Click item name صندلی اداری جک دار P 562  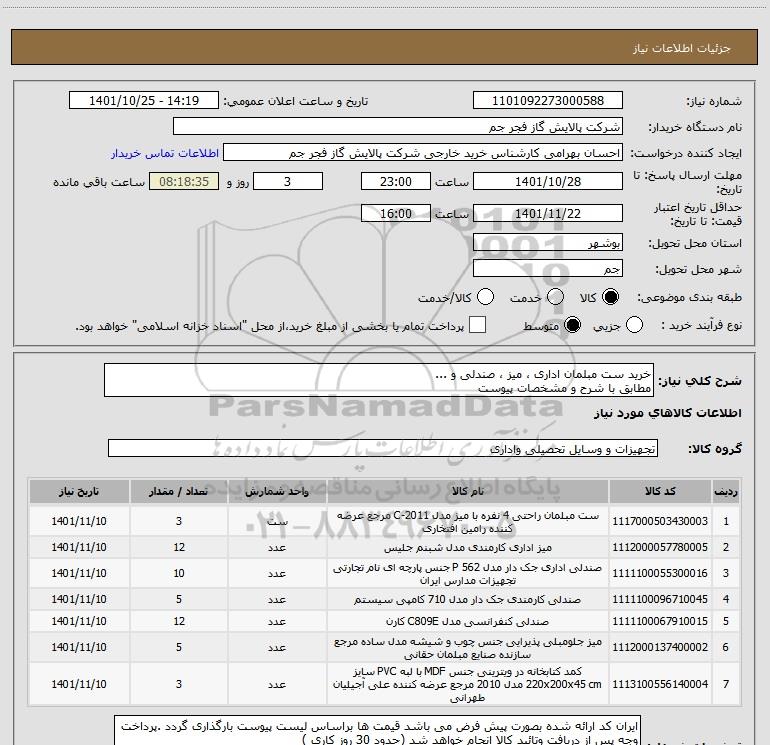[468, 574]
